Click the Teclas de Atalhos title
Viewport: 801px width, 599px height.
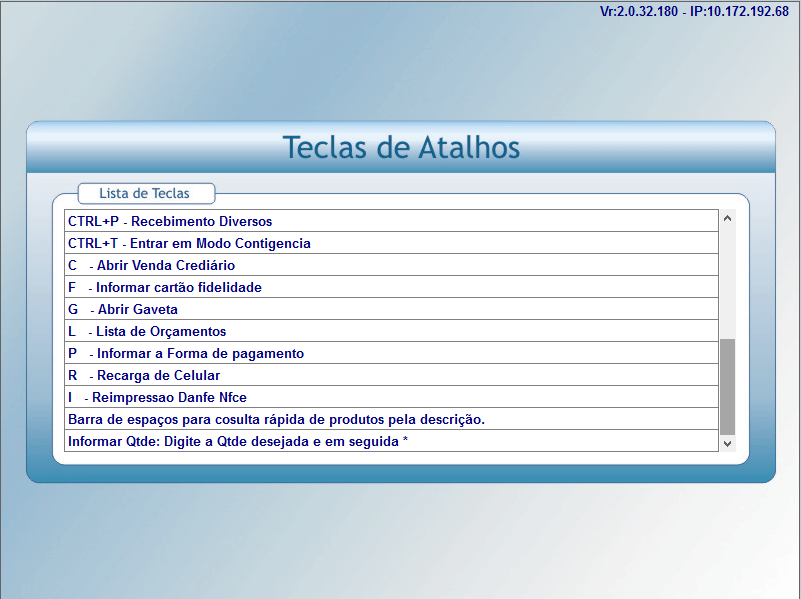coord(401,148)
